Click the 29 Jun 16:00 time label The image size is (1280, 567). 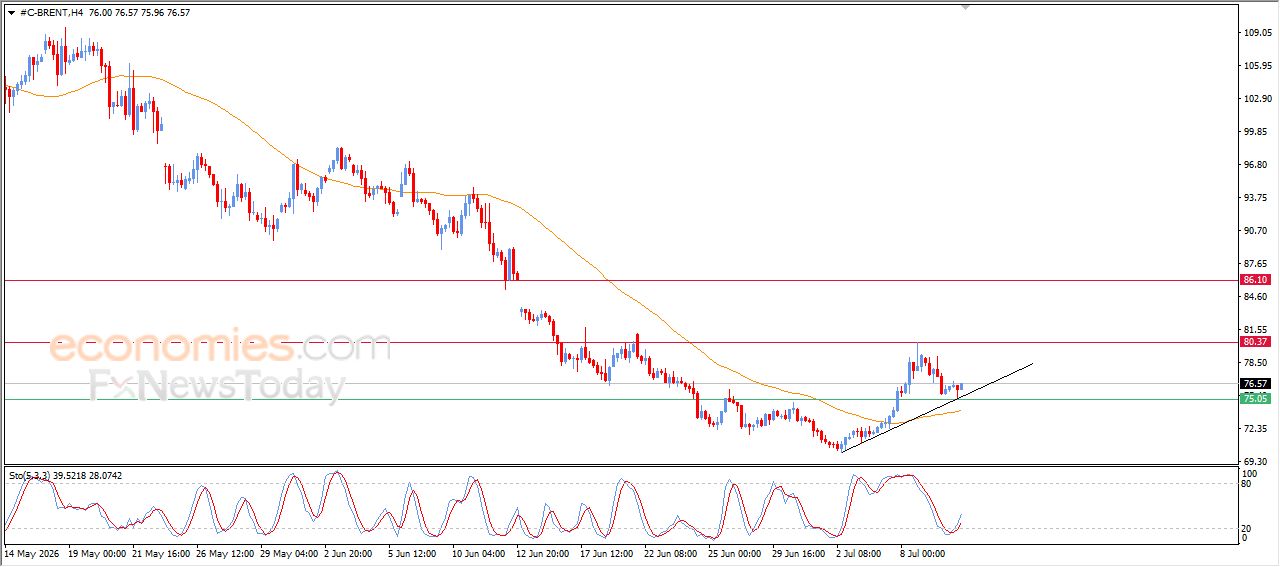coord(797,552)
